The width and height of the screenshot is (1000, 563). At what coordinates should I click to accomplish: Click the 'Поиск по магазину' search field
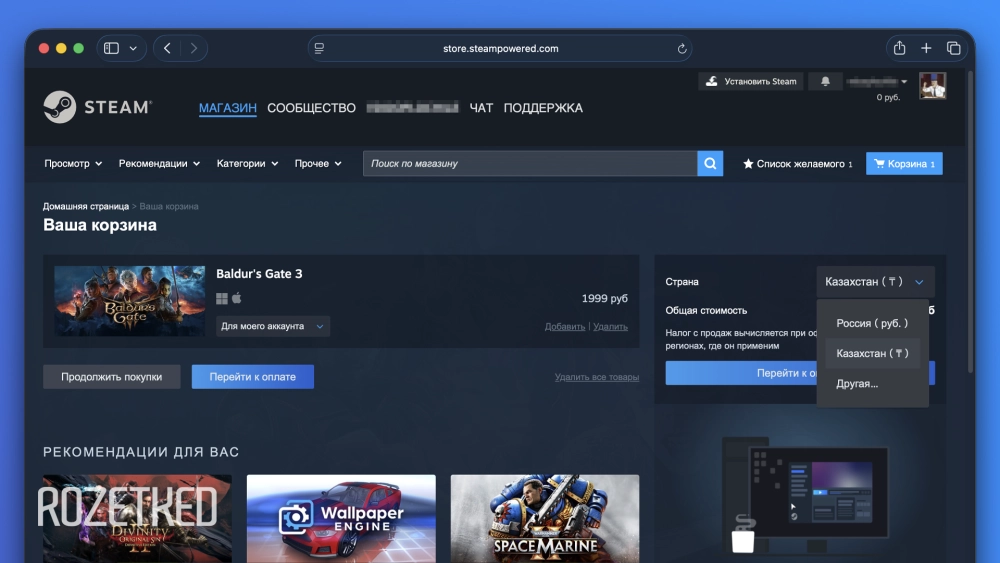530,163
